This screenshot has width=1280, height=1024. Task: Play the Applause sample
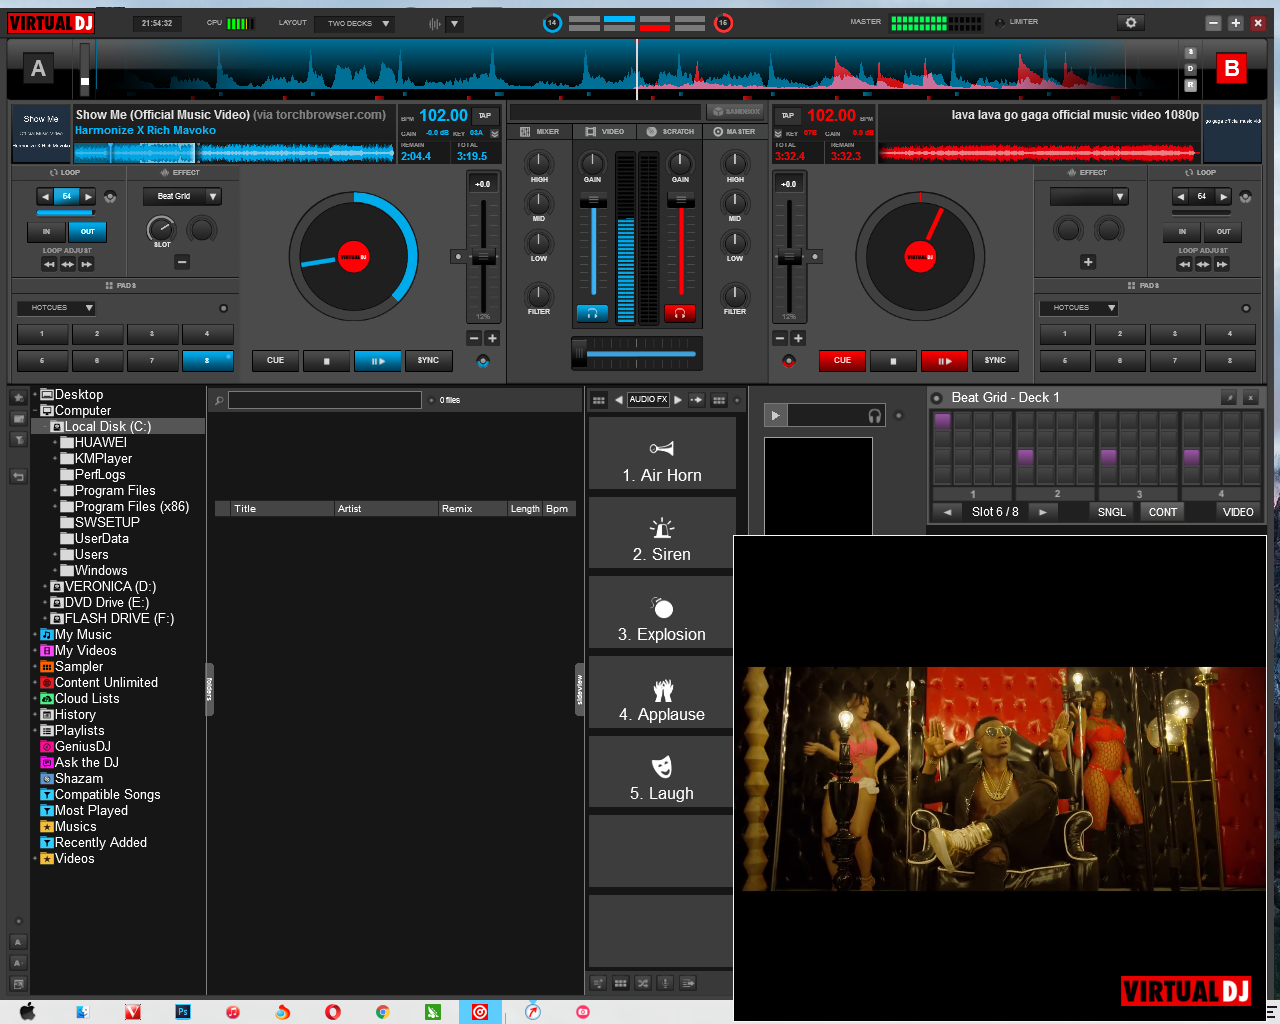tap(661, 692)
